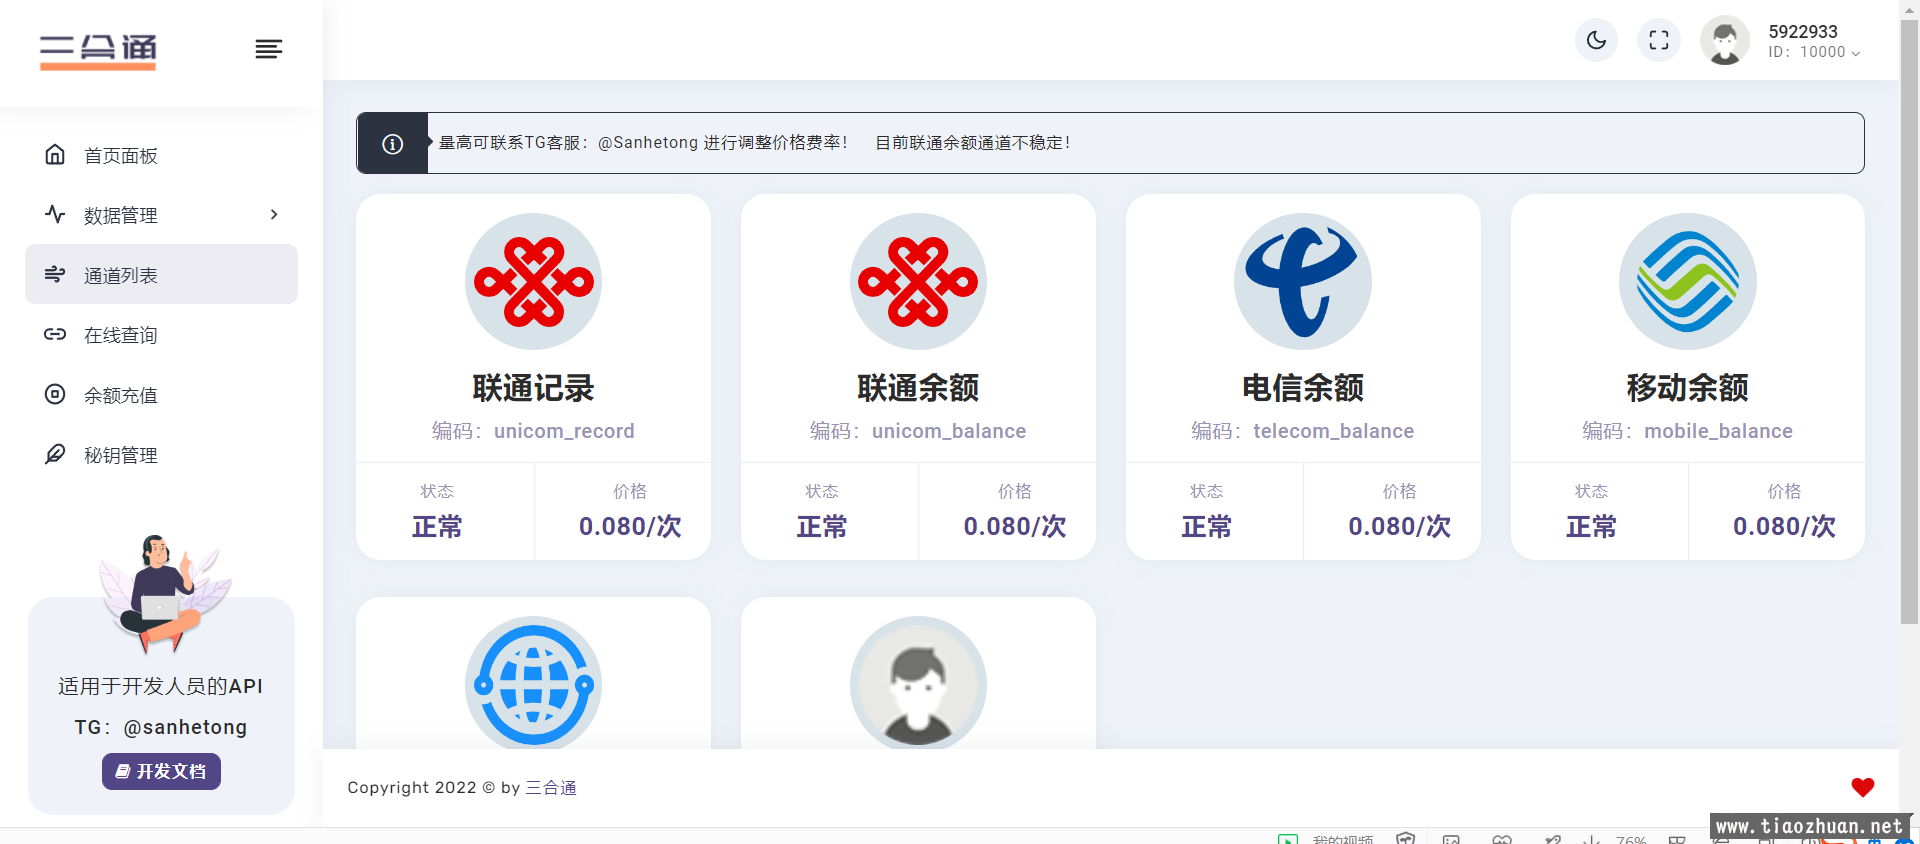The width and height of the screenshot is (1920, 844).
Task: Select code text unicom_record
Action: pos(564,431)
